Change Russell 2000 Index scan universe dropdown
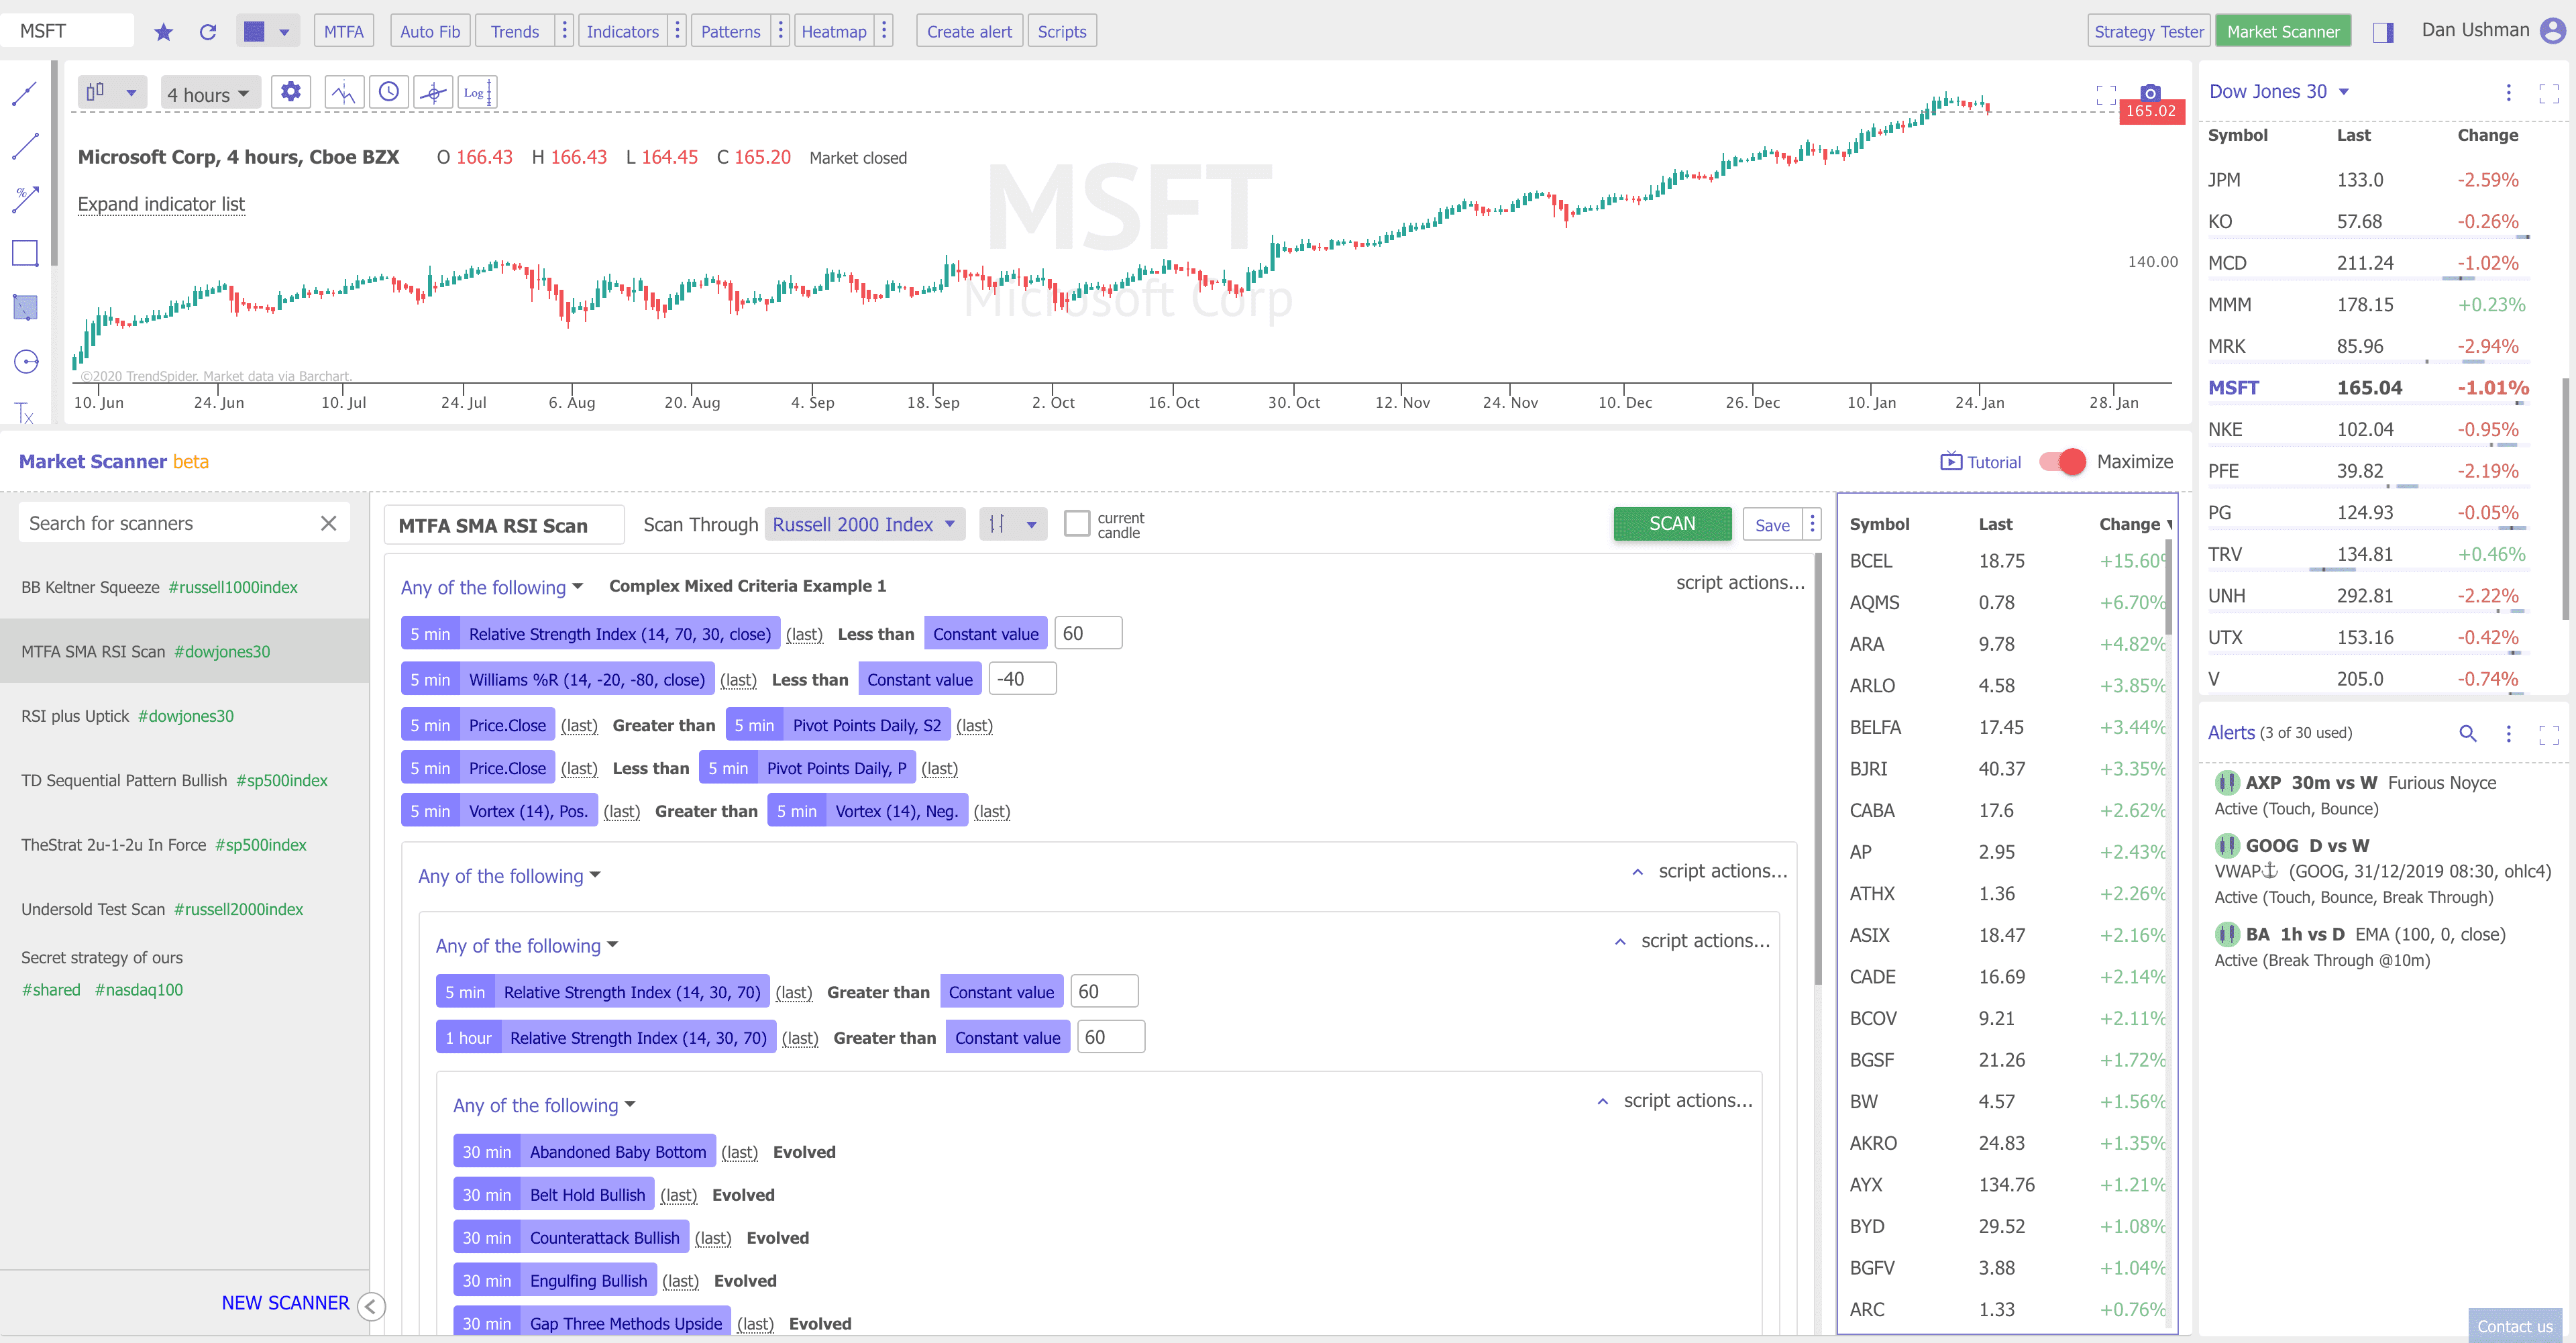 click(863, 524)
